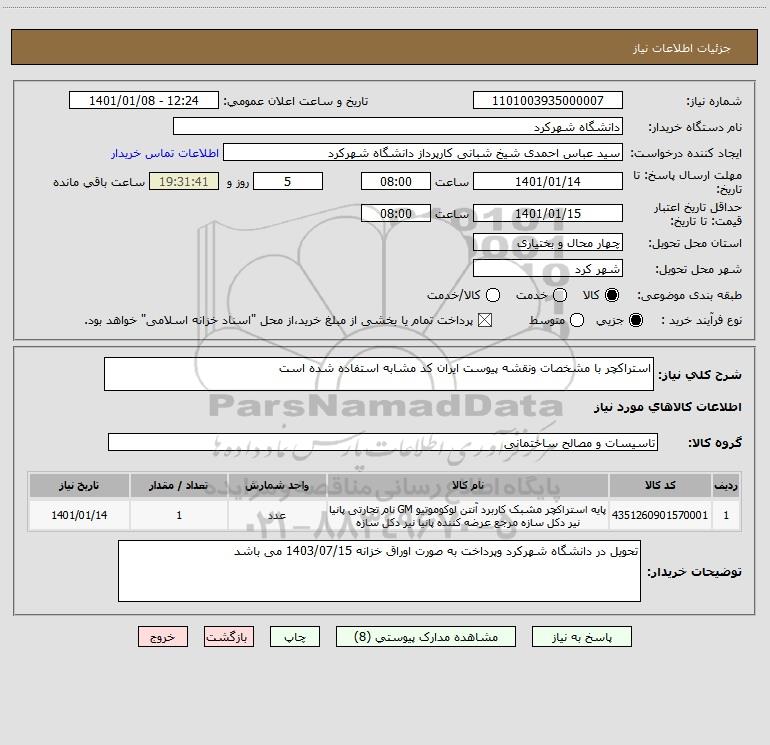This screenshot has width=770, height=745.
Task: Select the جزیی purchase type radio
Action: [x=635, y=320]
